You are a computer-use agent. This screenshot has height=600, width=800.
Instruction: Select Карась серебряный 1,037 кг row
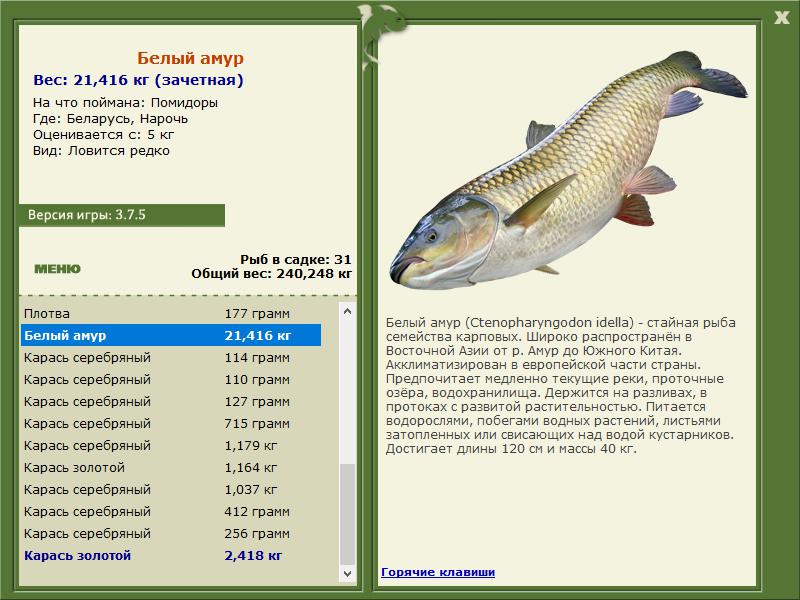(x=171, y=489)
